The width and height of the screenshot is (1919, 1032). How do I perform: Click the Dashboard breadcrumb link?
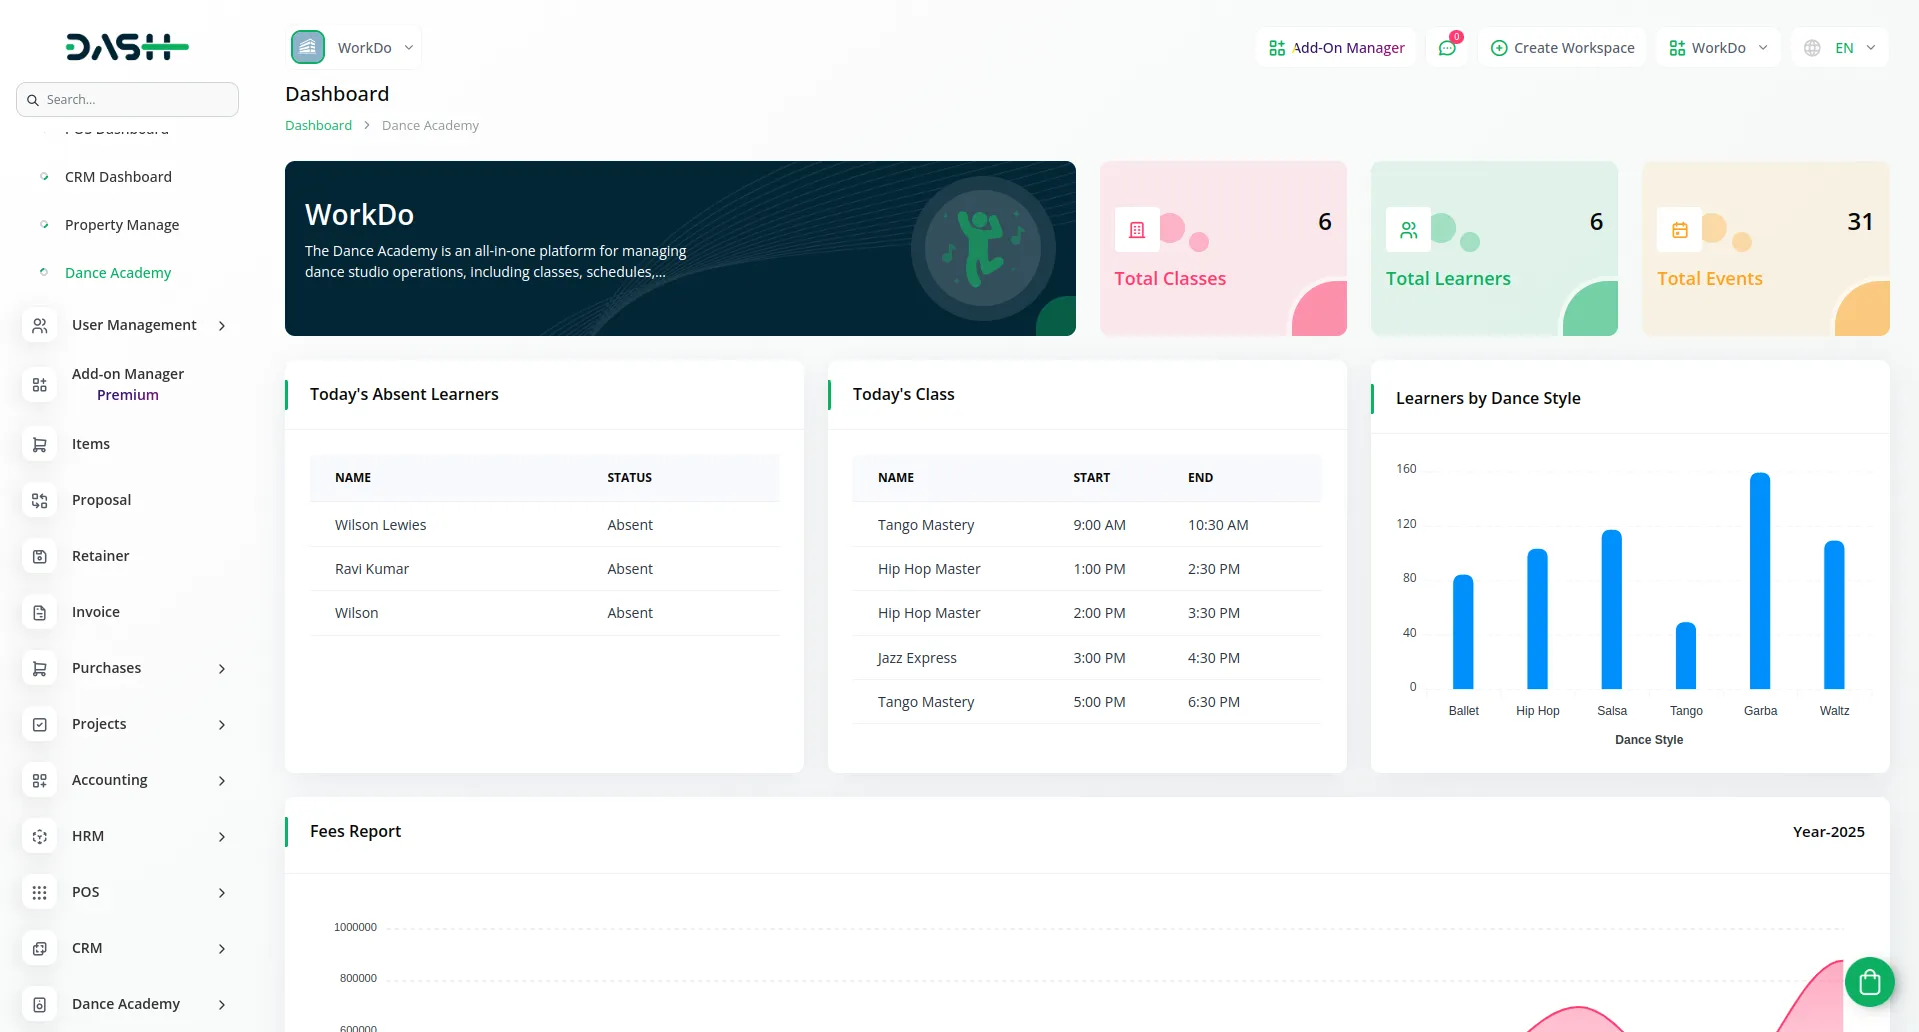pos(318,125)
